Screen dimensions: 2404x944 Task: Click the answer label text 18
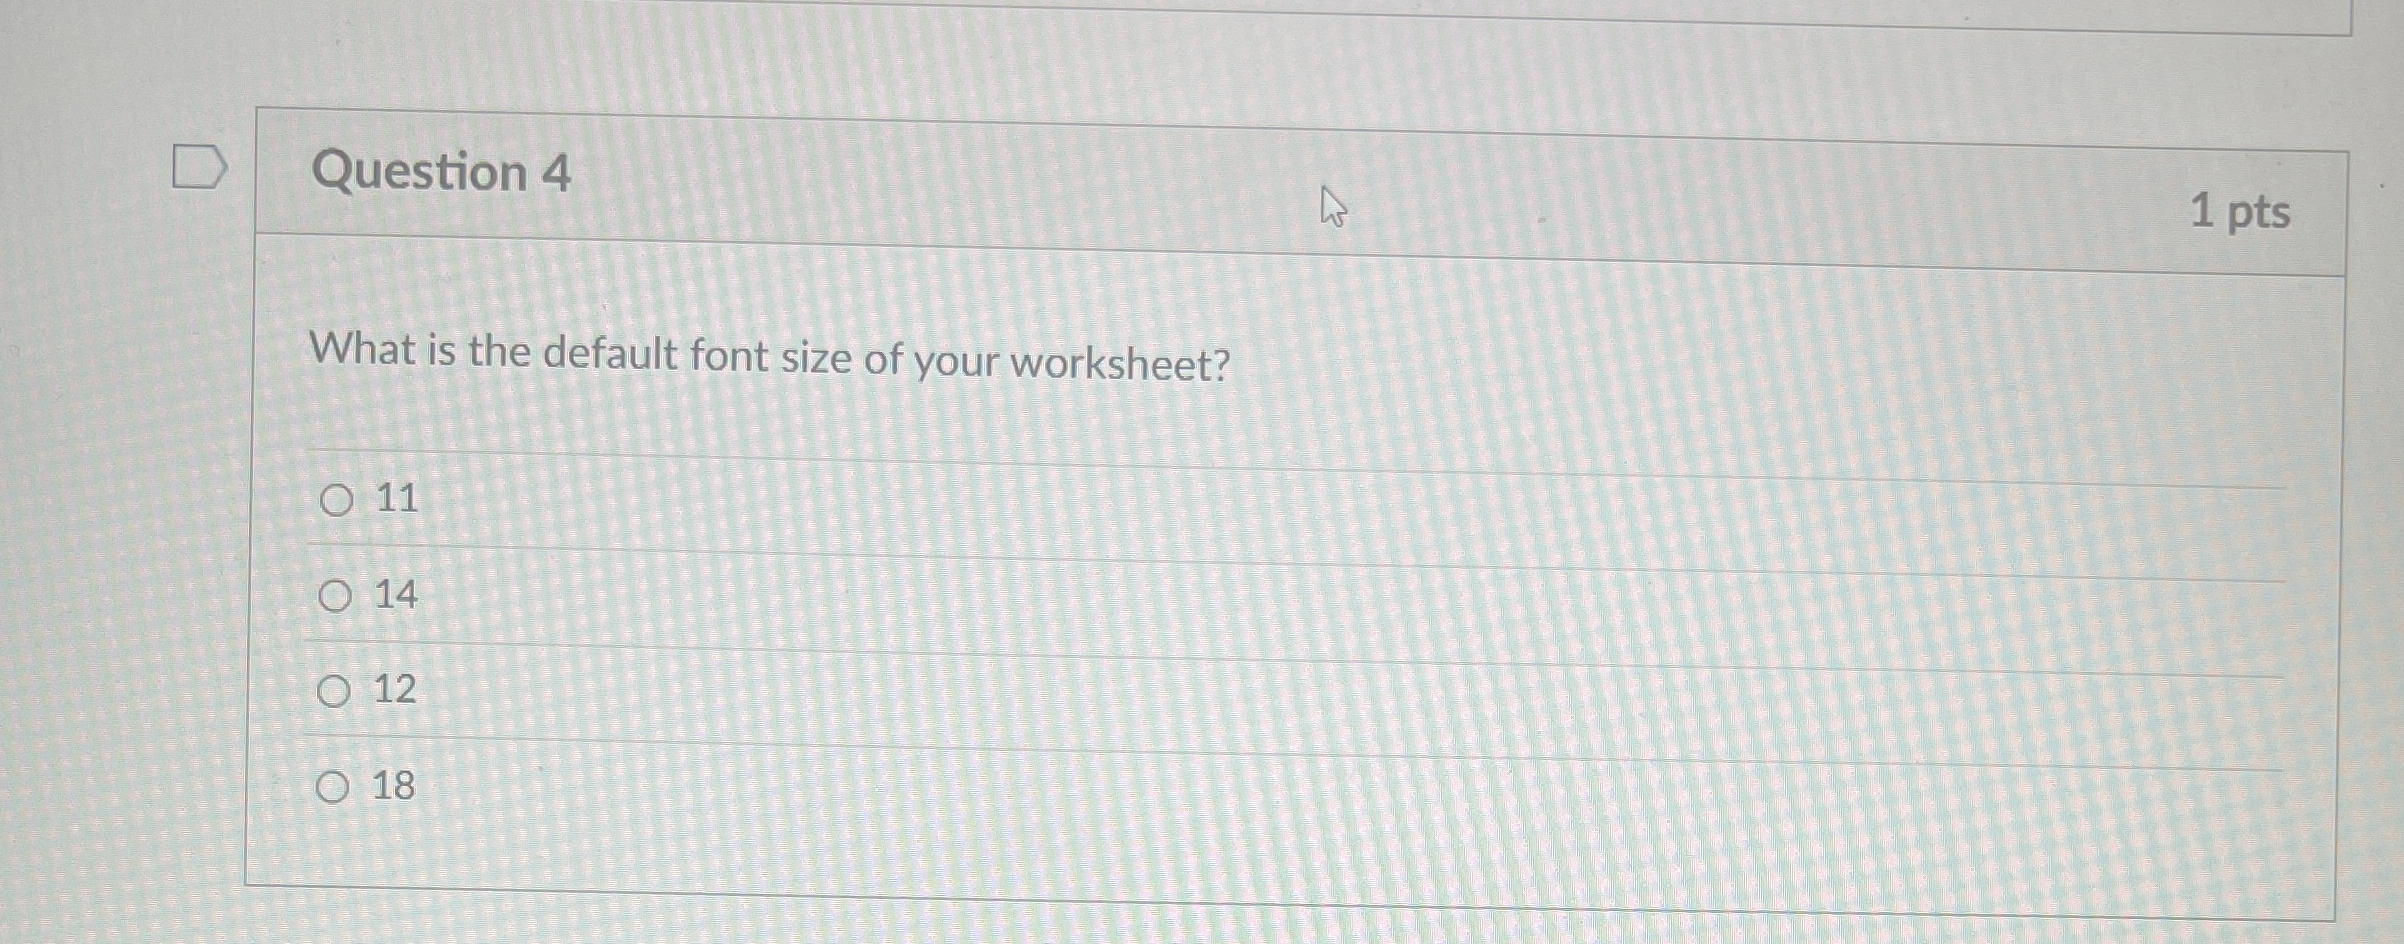pyautogui.click(x=394, y=787)
